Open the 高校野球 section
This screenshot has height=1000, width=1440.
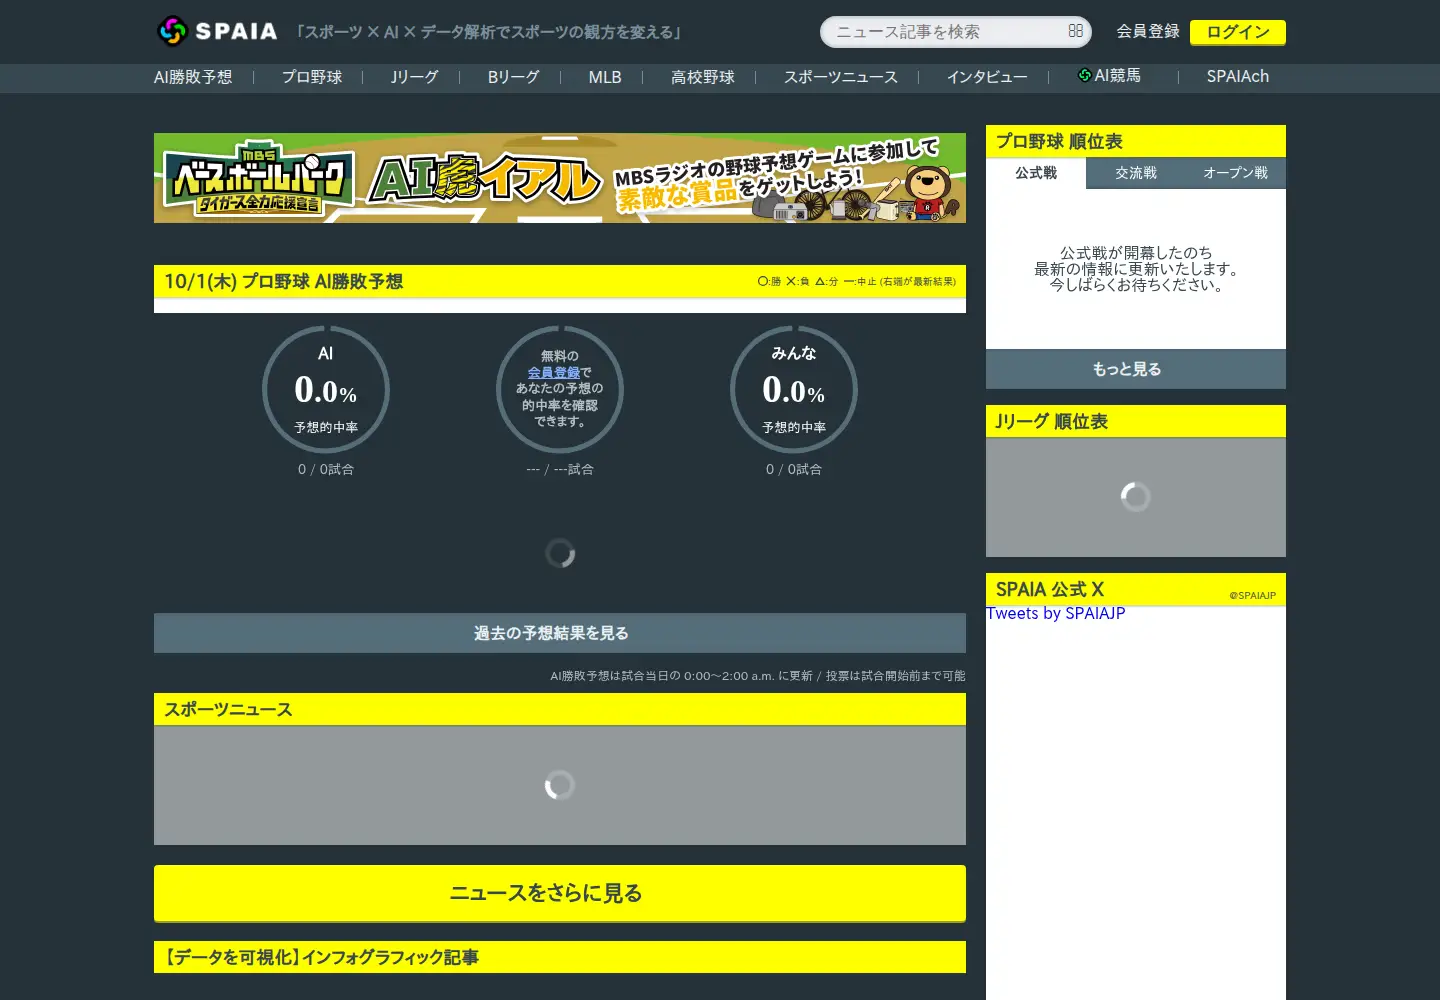pyautogui.click(x=703, y=77)
